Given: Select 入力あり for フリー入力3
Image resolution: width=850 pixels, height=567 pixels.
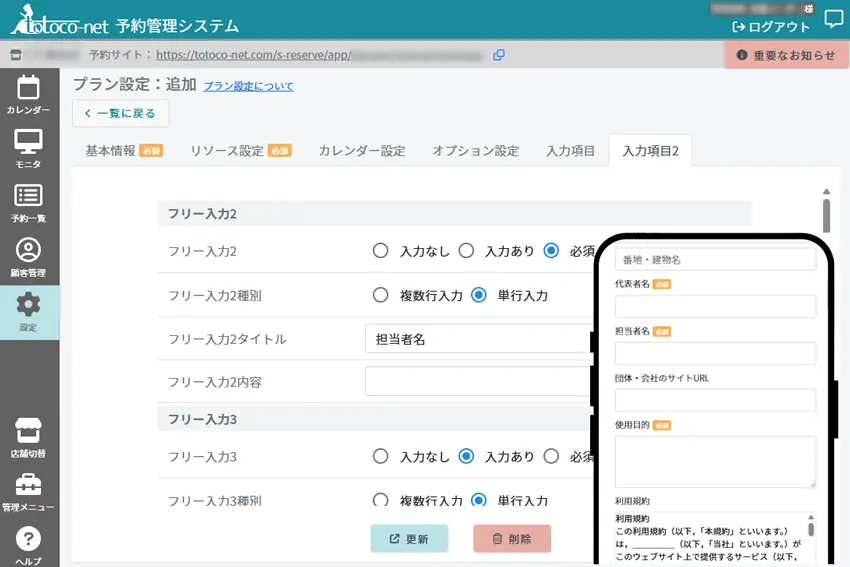Looking at the screenshot, I should pos(465,456).
